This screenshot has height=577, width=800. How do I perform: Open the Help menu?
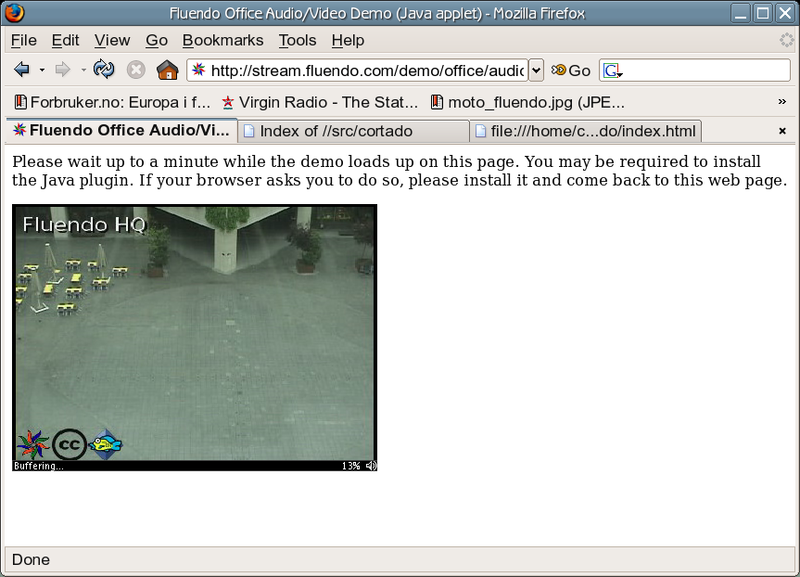point(348,40)
